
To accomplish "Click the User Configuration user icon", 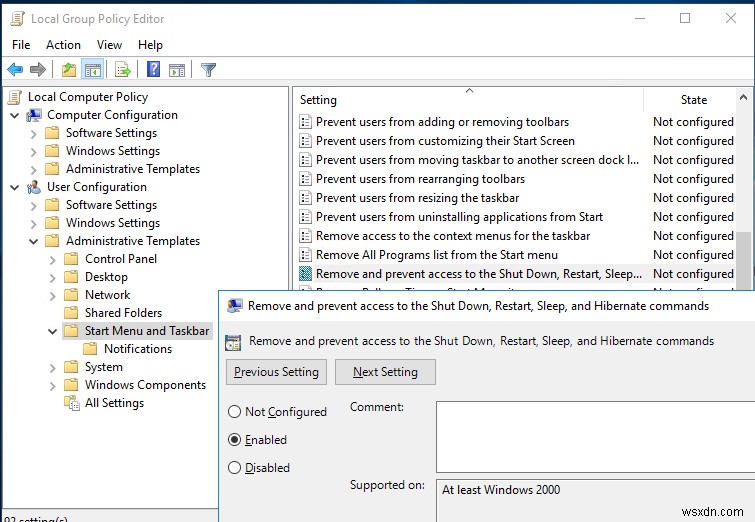I will coord(34,187).
